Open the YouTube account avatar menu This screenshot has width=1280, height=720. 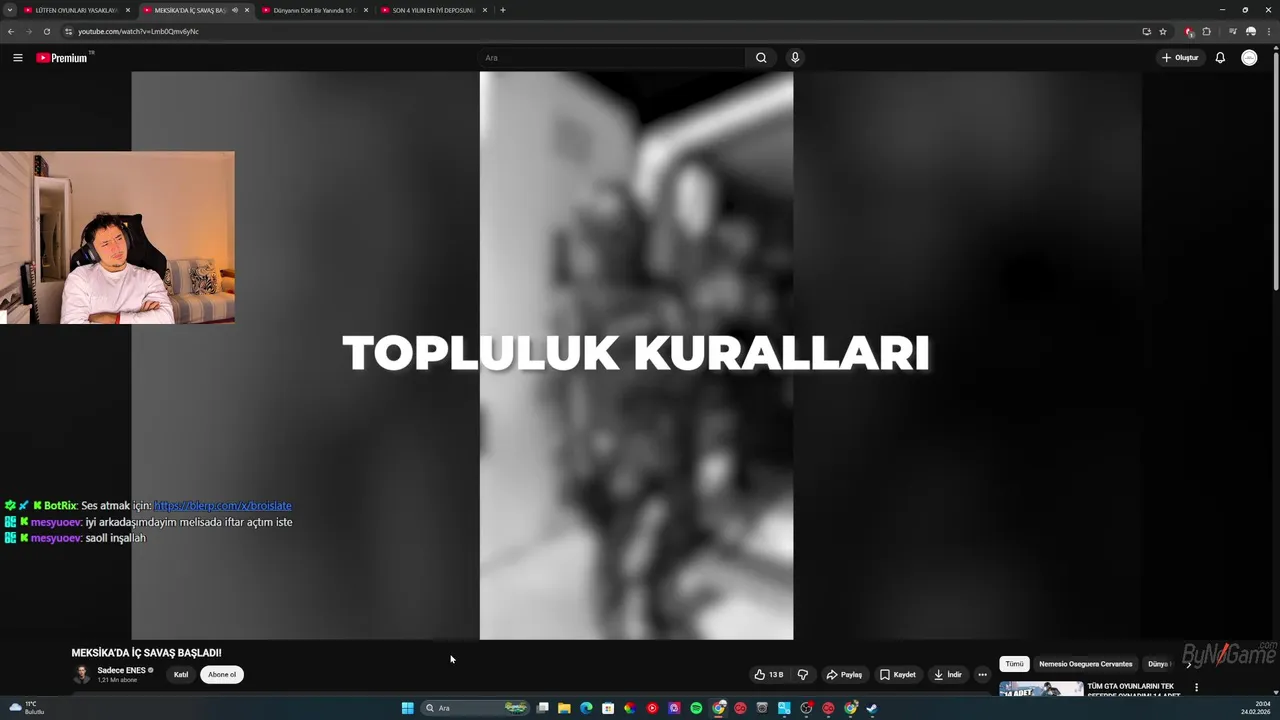1249,58
